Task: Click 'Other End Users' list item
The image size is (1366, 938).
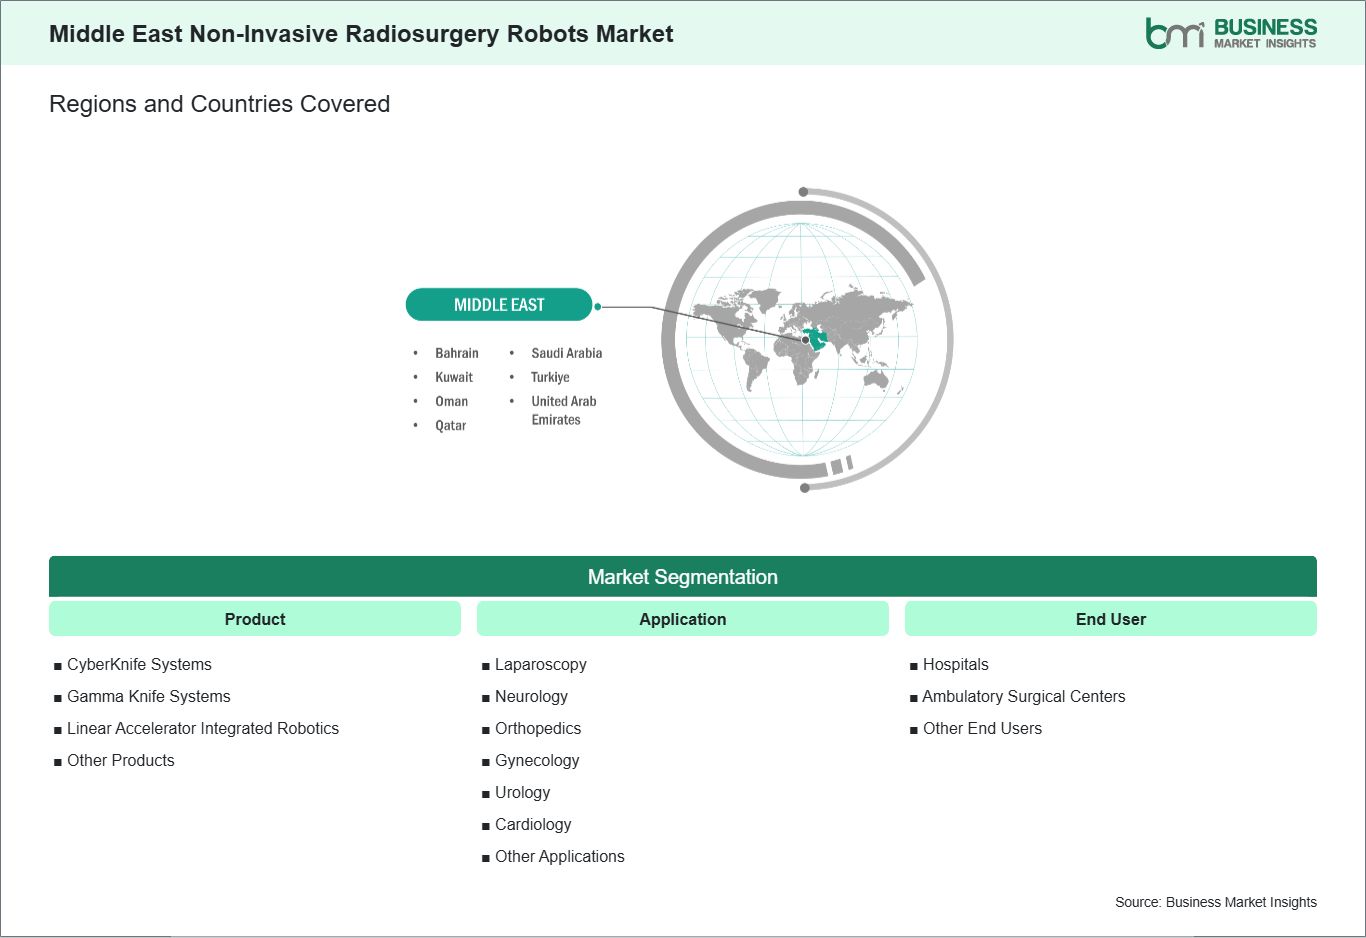Action: pos(982,728)
